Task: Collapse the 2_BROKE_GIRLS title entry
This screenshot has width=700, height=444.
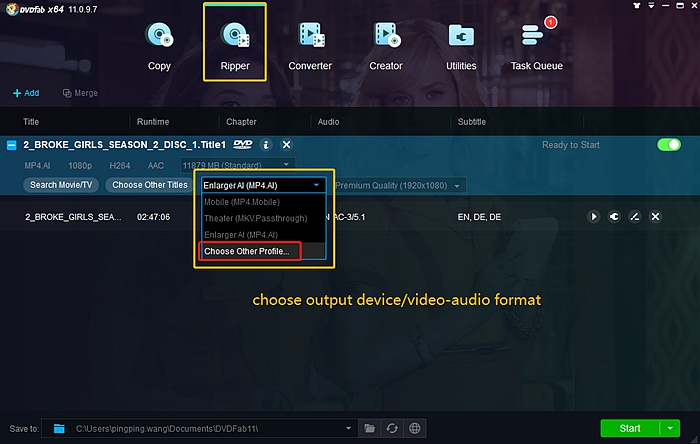Action: pyautogui.click(x=12, y=145)
